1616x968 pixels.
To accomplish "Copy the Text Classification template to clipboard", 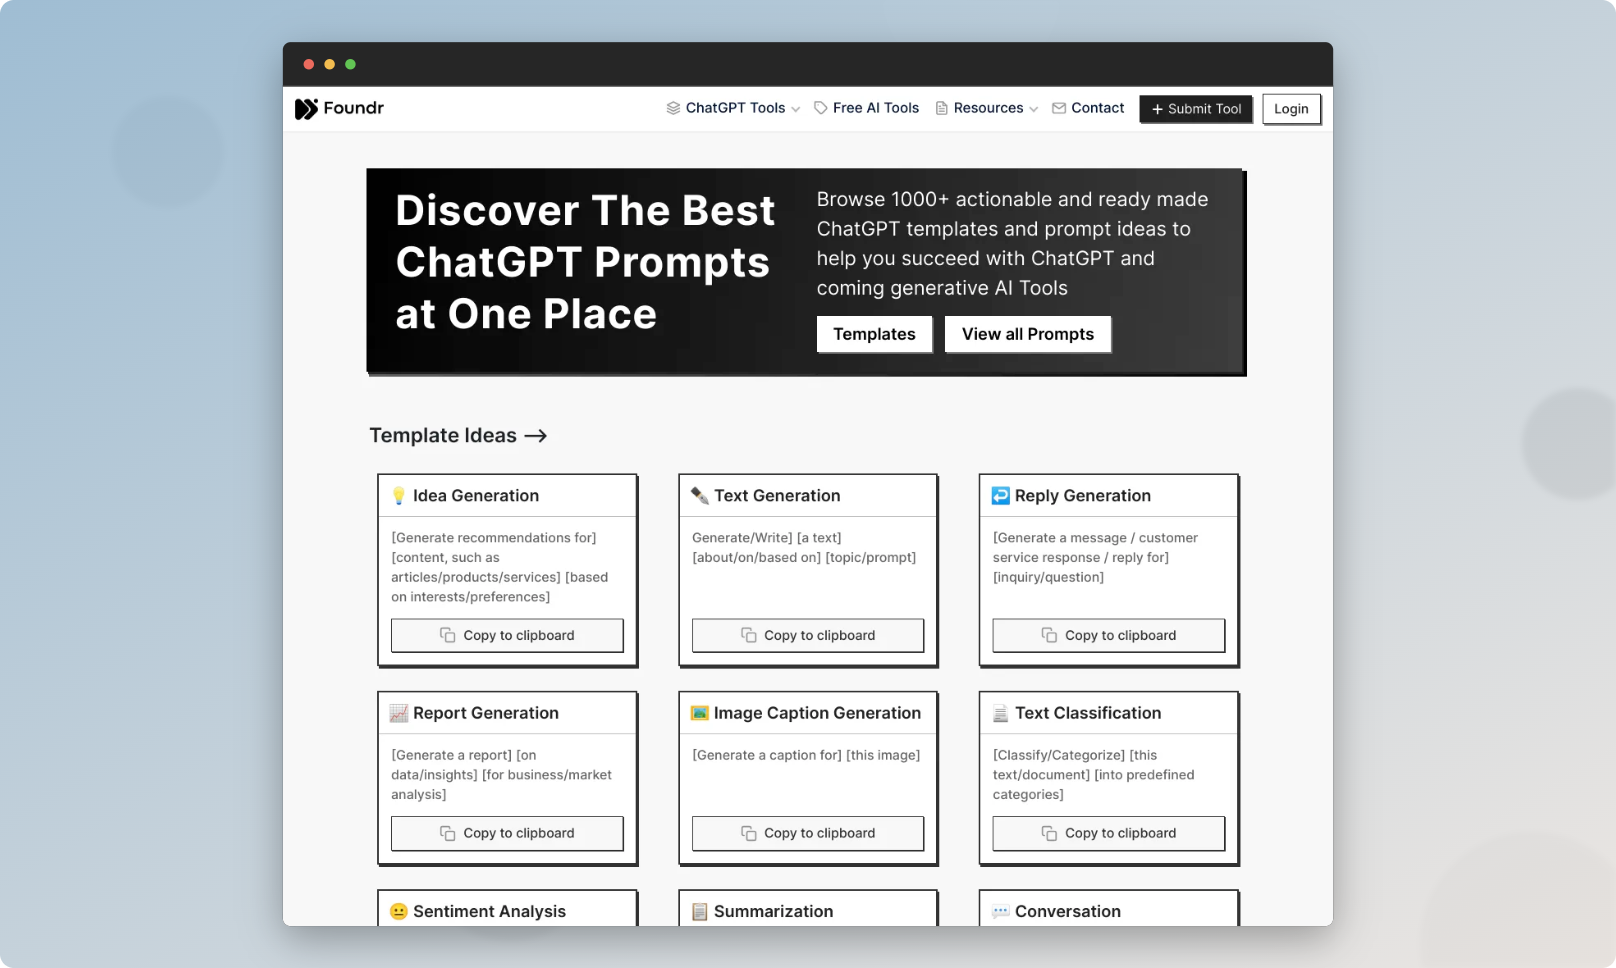I will (1108, 833).
